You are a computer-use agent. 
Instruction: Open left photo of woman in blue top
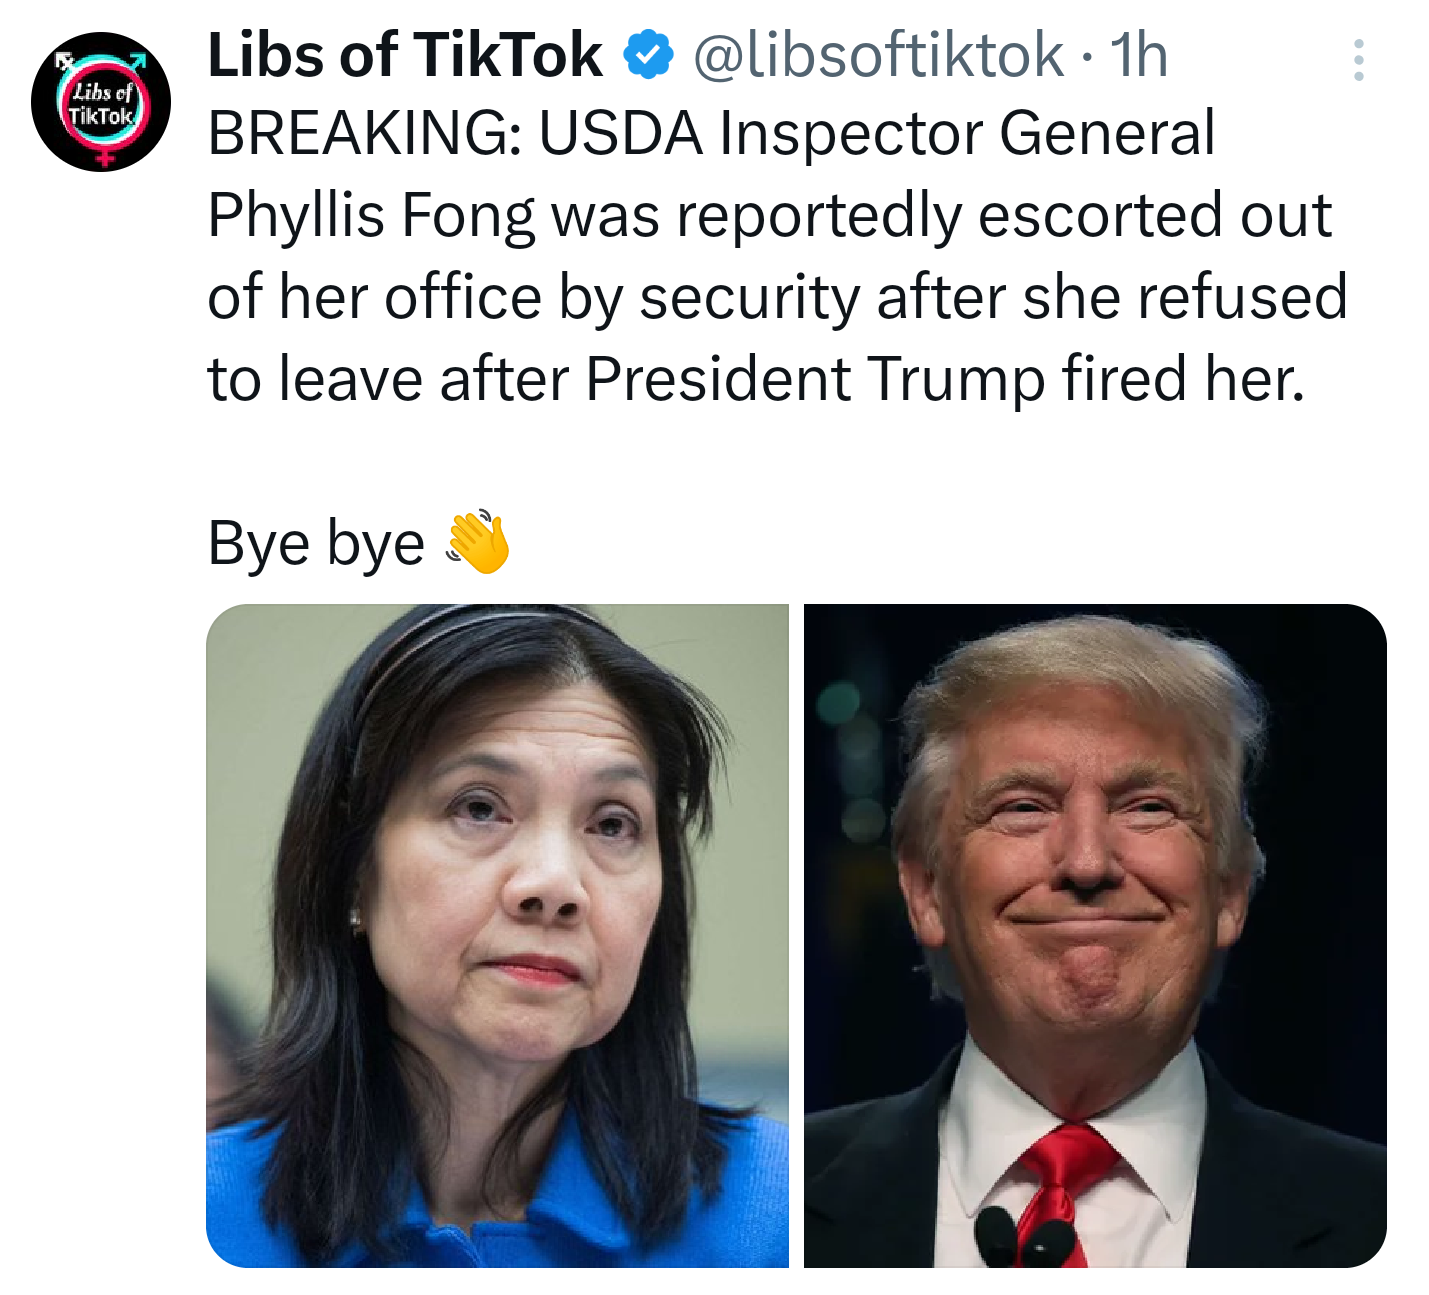click(497, 935)
